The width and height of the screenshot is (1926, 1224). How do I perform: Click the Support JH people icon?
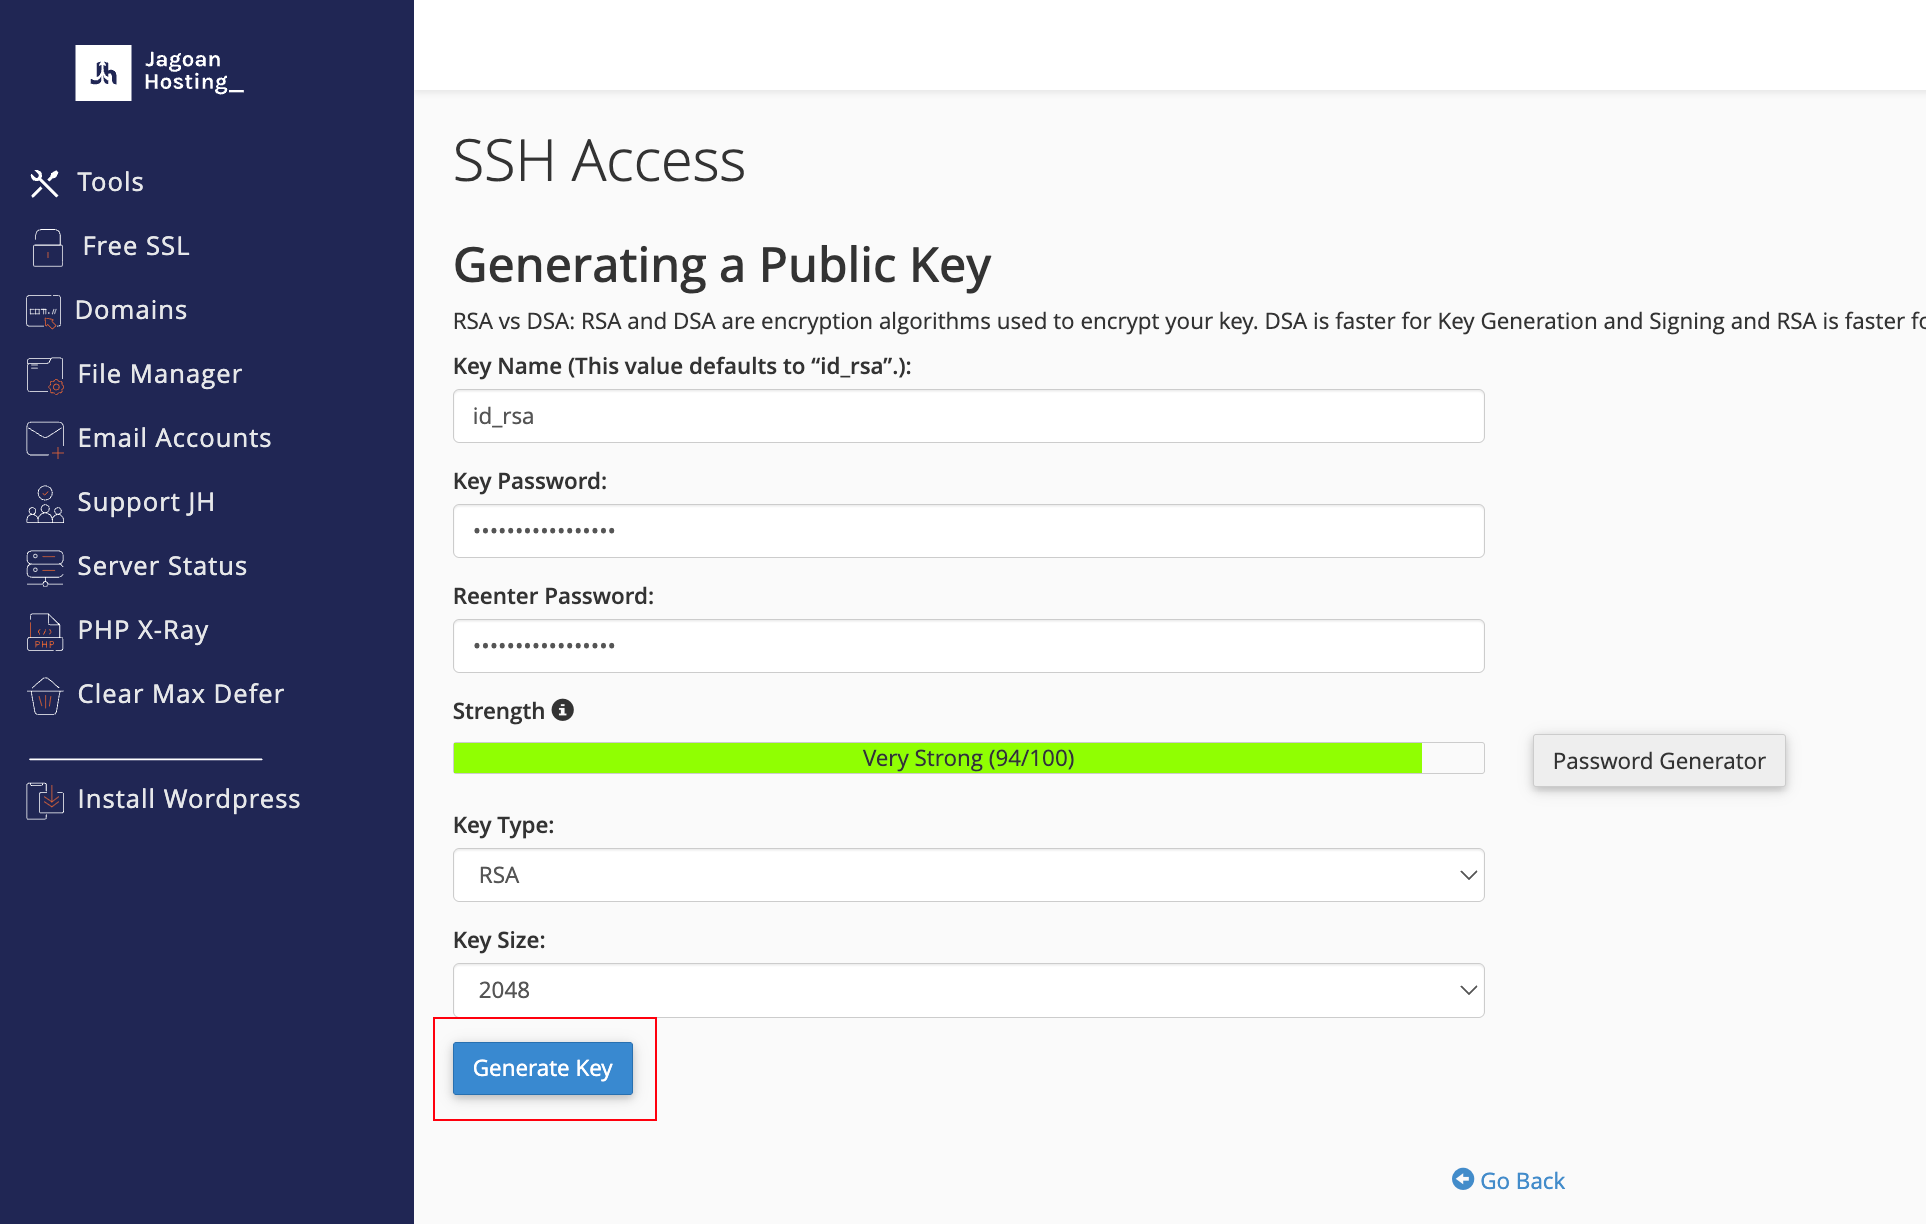click(x=45, y=503)
